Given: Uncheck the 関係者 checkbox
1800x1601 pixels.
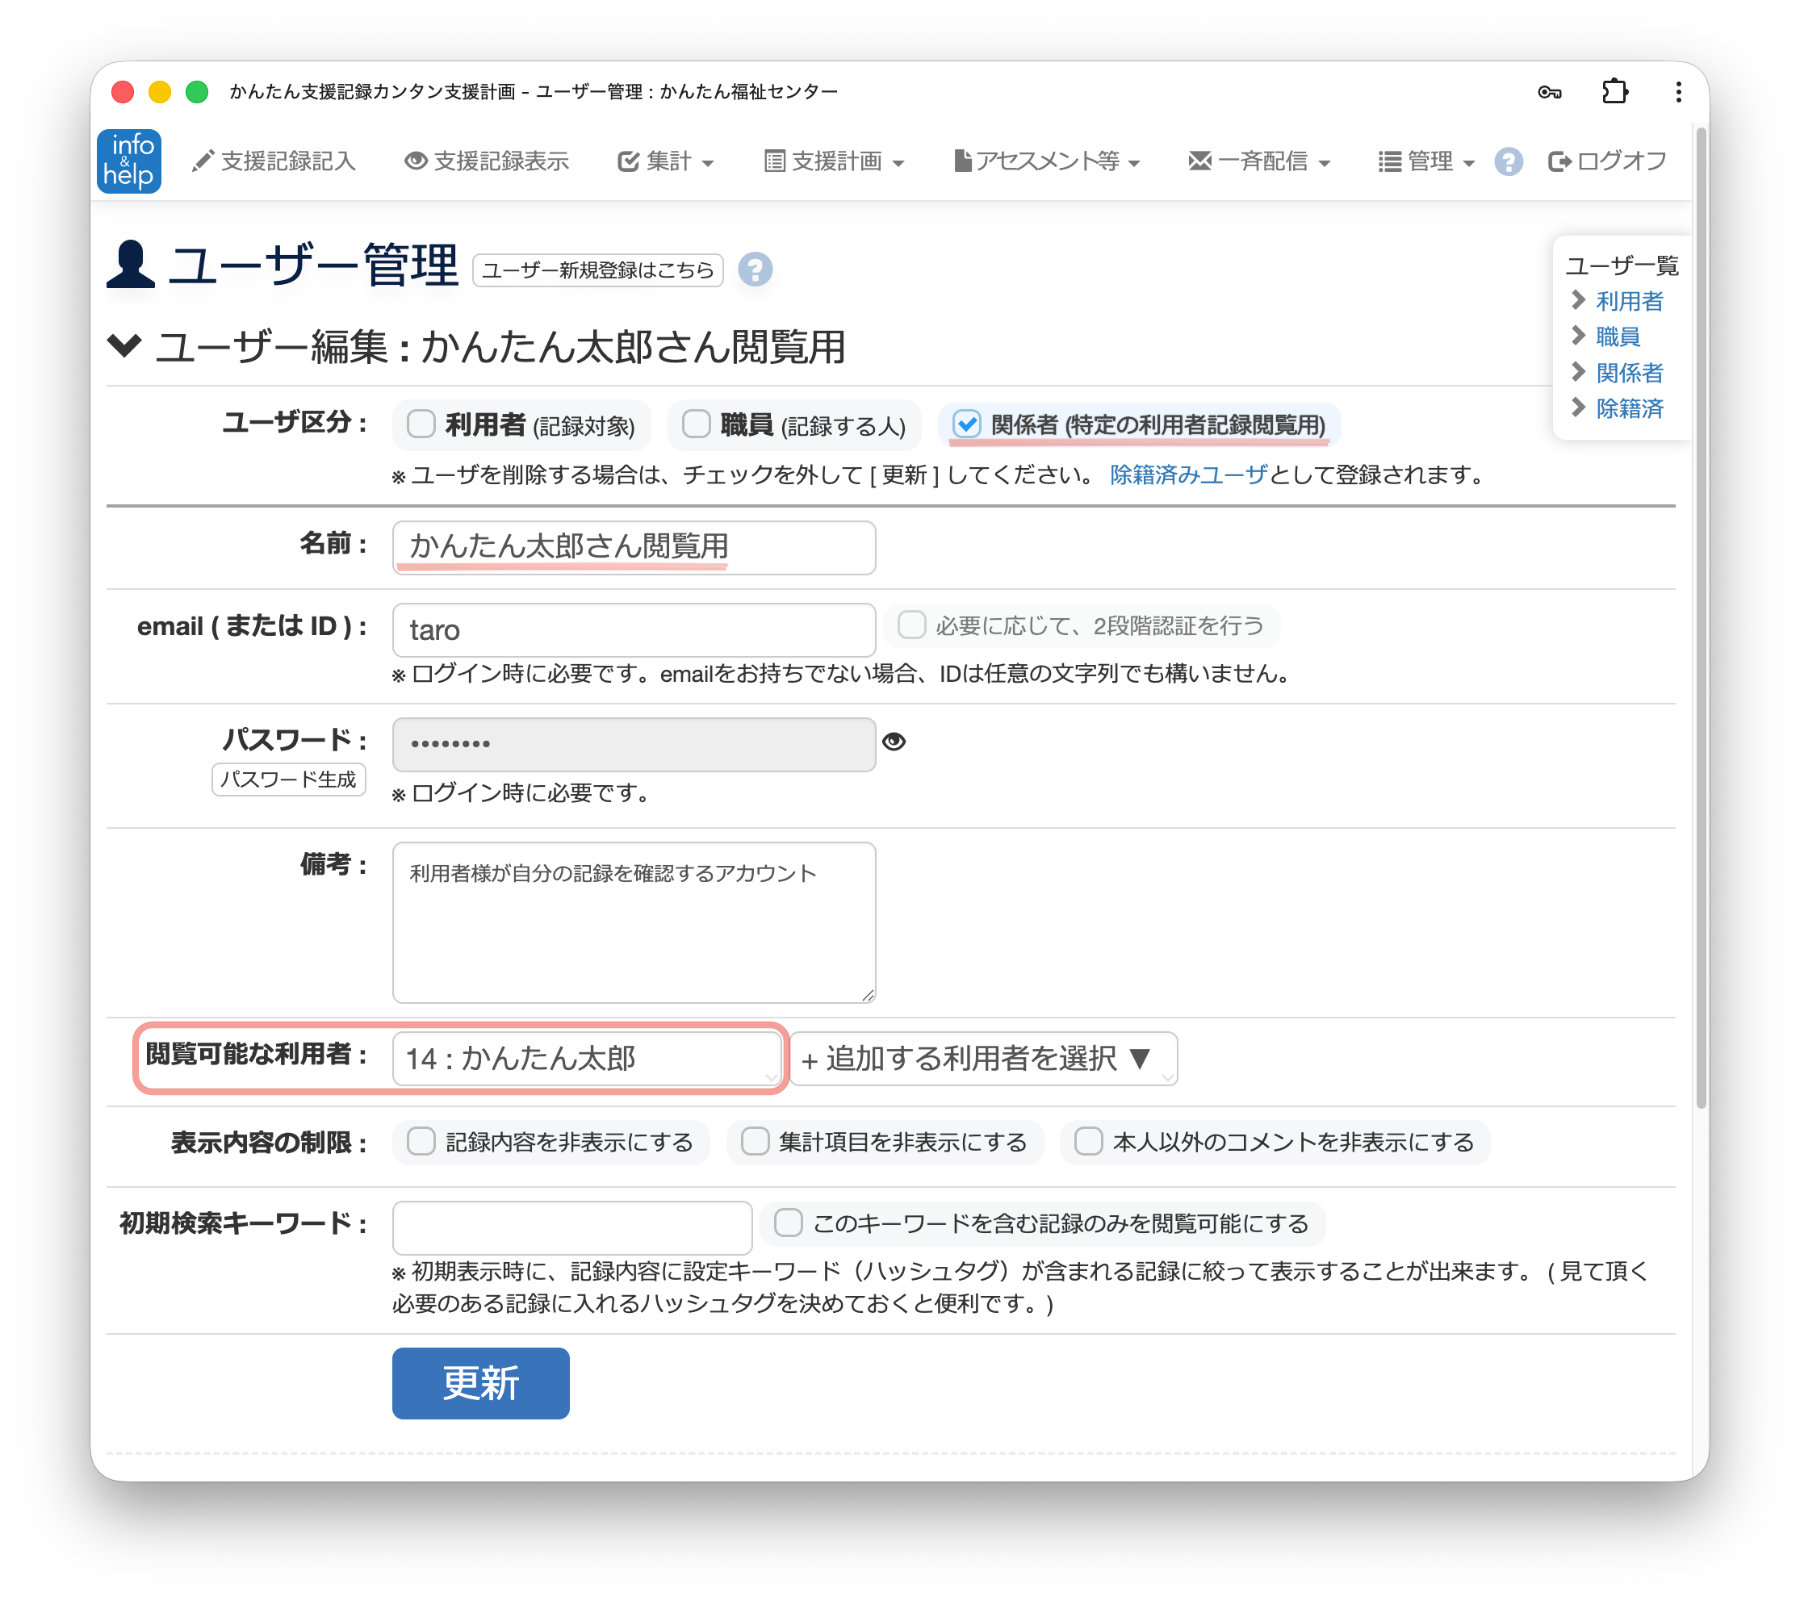Looking at the screenshot, I should 966,424.
